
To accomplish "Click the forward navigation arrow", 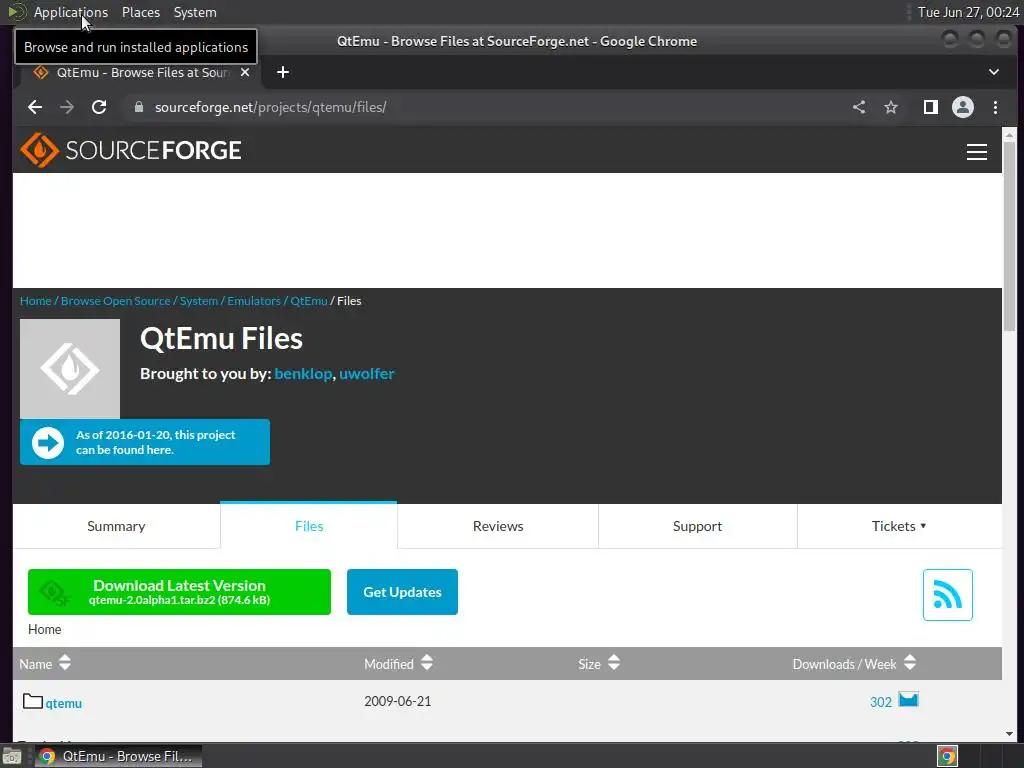I will [67, 107].
